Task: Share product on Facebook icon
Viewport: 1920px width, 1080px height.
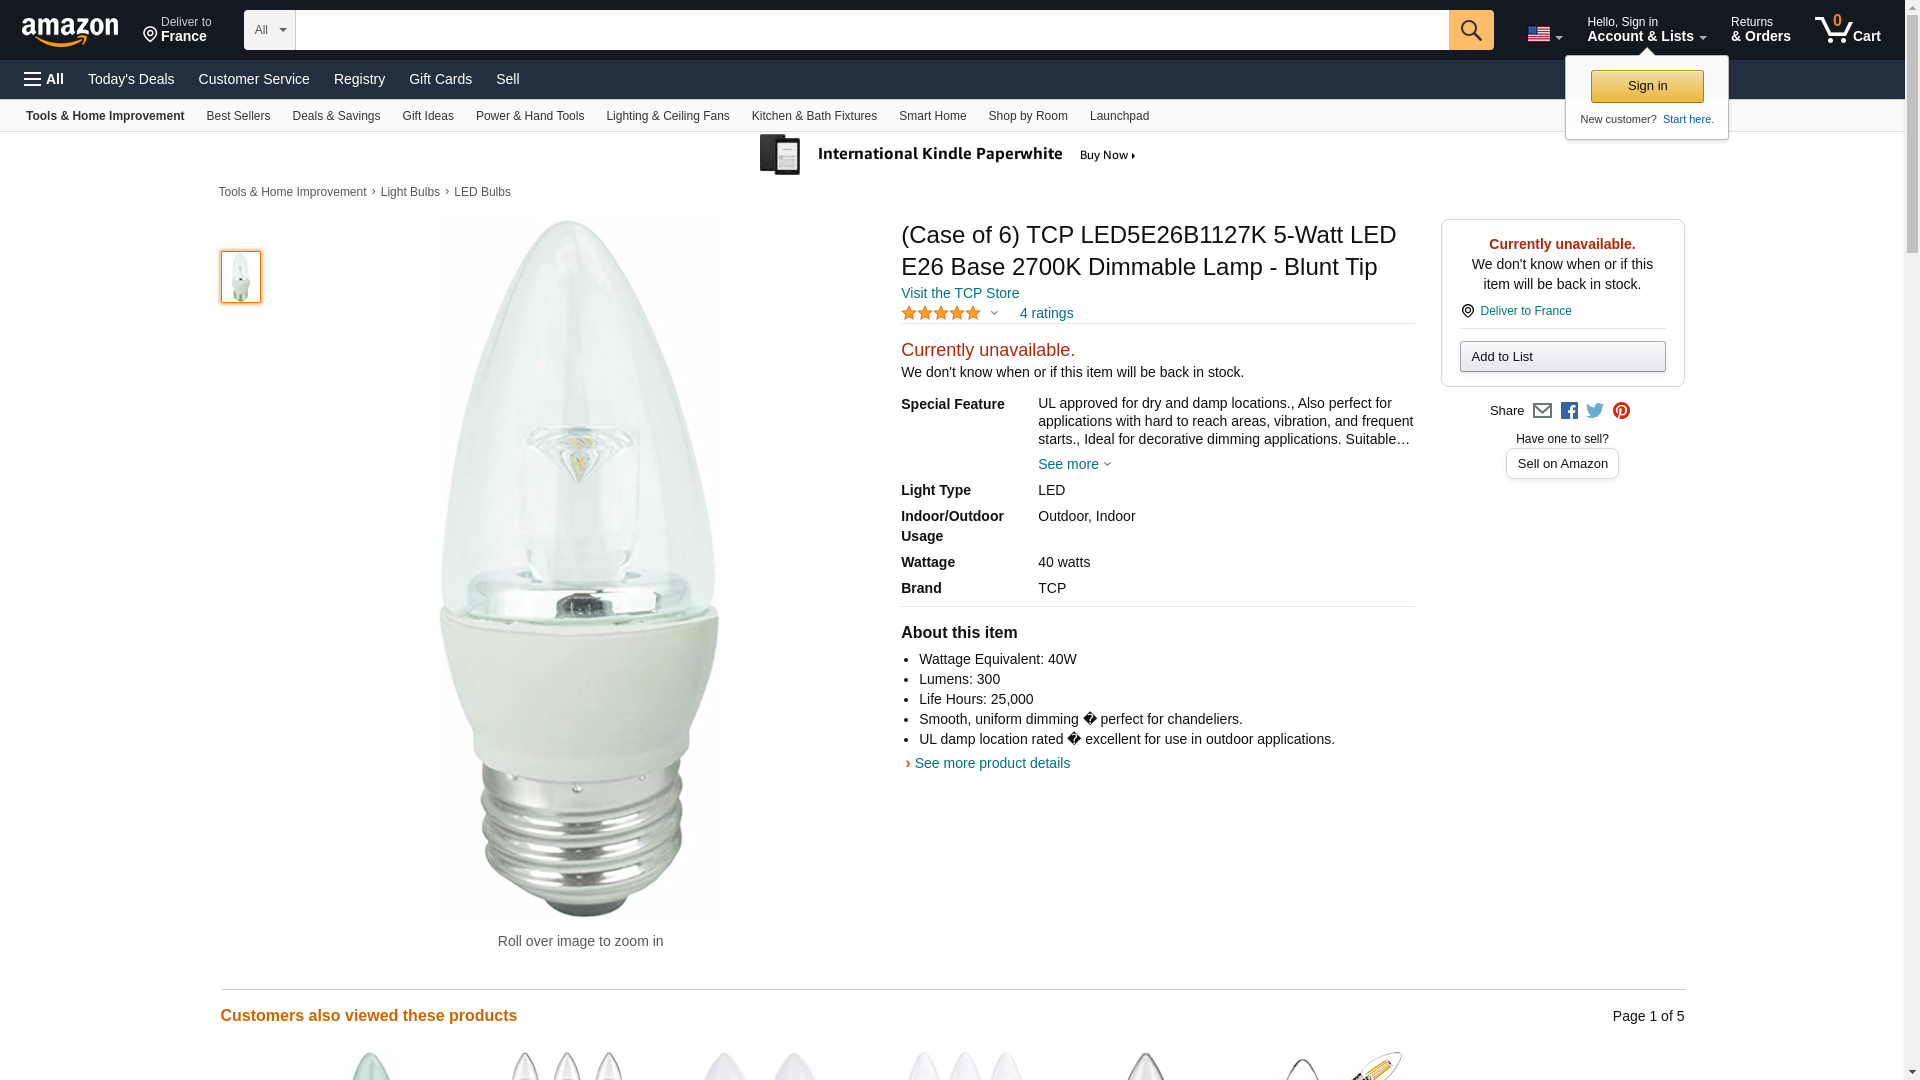Action: (1569, 411)
